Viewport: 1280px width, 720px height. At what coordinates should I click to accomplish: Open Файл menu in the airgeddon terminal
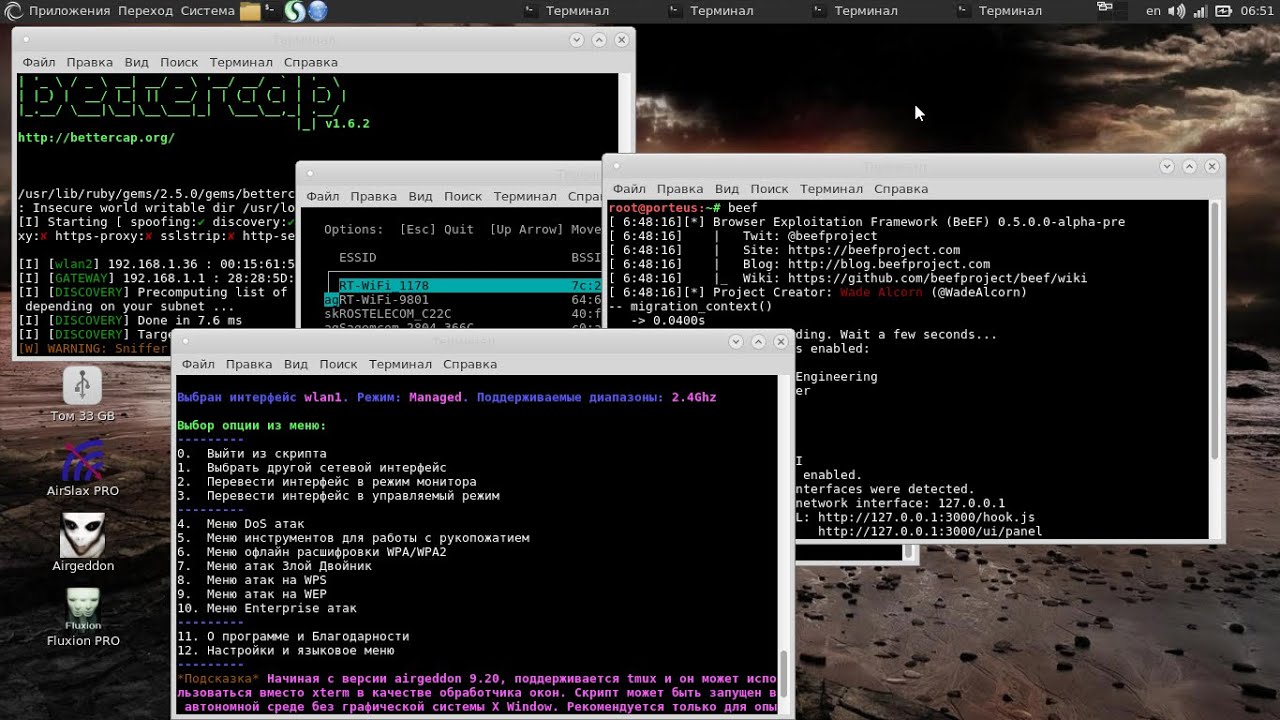198,365
